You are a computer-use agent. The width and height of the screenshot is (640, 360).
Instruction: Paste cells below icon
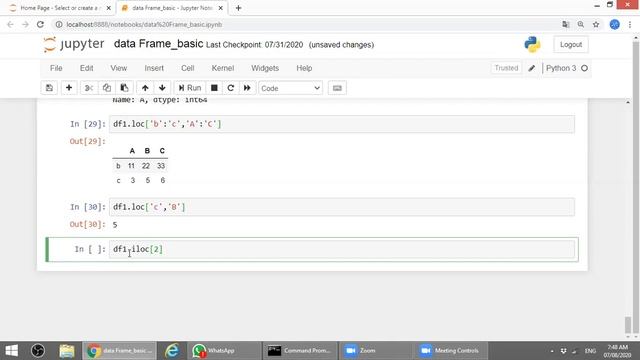tap(124, 88)
